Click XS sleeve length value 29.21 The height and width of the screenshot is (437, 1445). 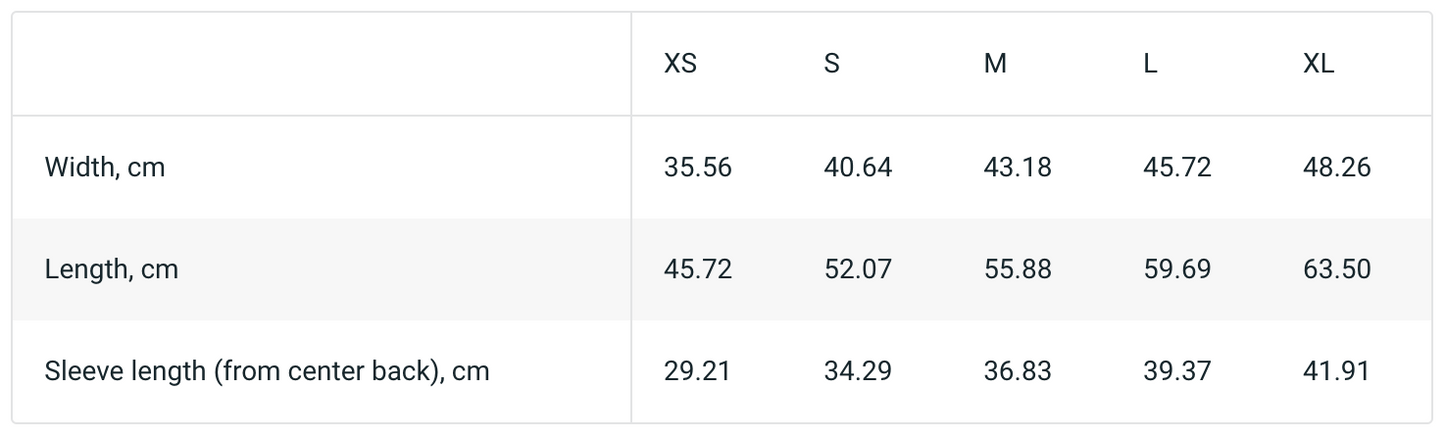click(x=698, y=371)
